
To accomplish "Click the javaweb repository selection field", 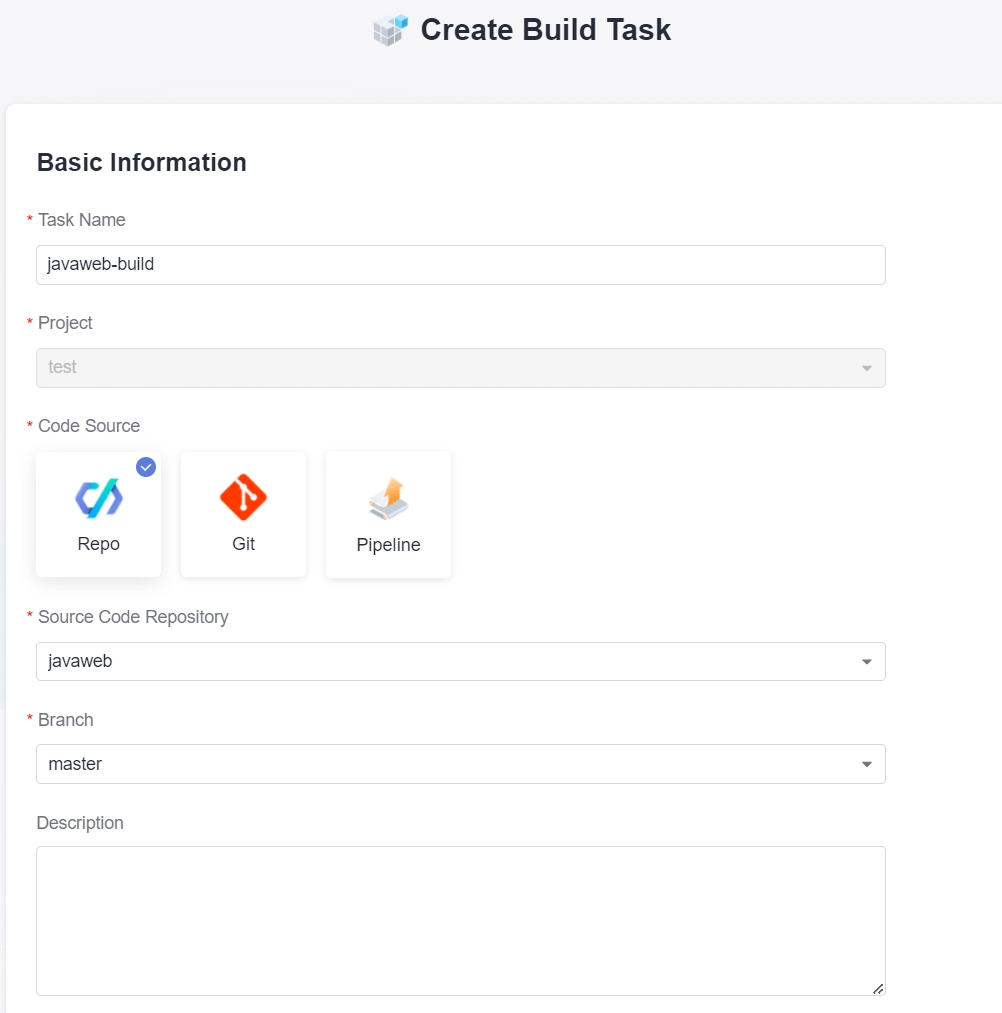I will [440, 662].
